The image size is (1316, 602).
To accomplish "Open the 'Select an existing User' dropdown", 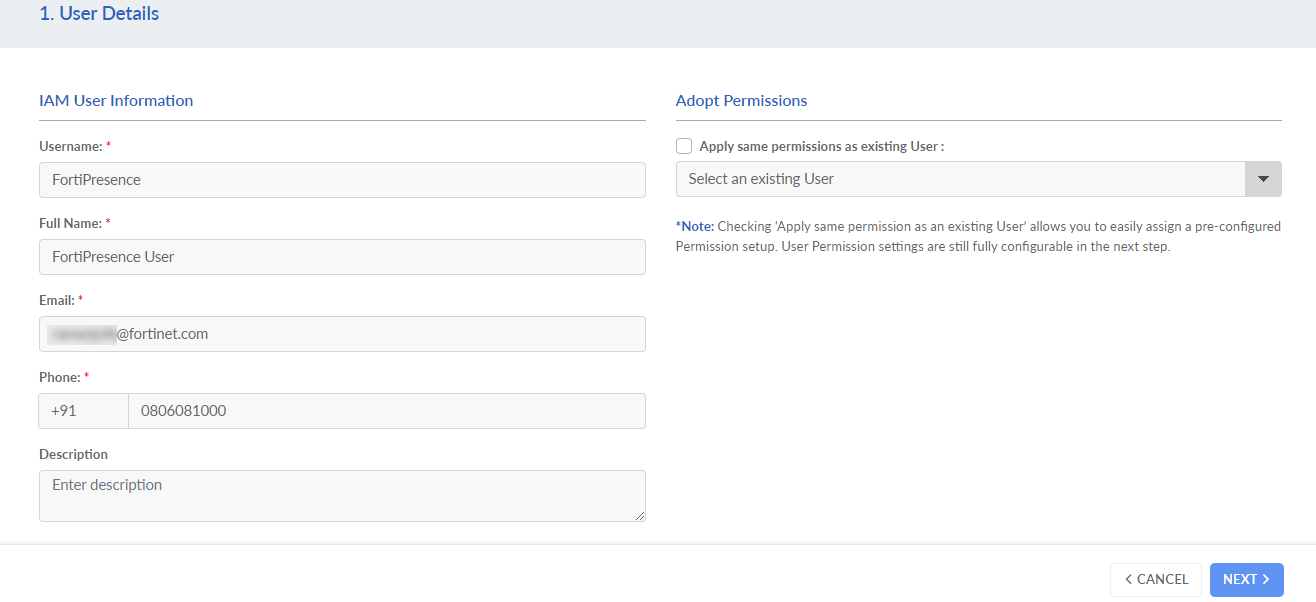I will (x=960, y=179).
